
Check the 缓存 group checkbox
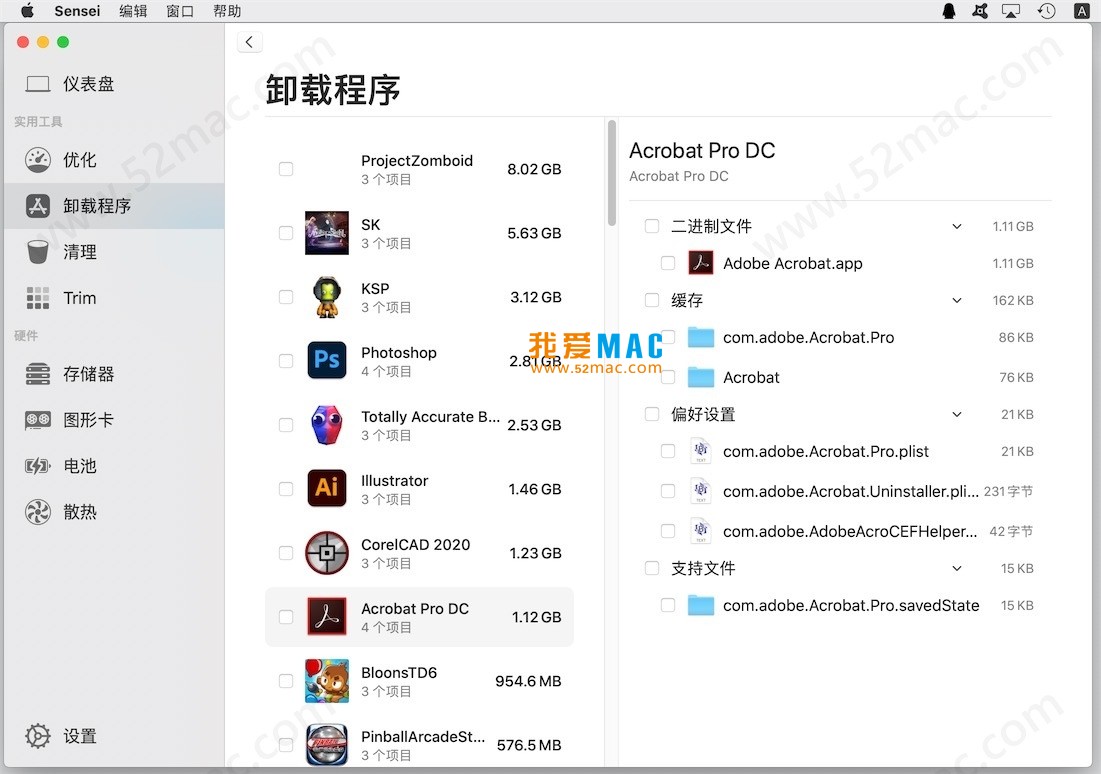652,301
